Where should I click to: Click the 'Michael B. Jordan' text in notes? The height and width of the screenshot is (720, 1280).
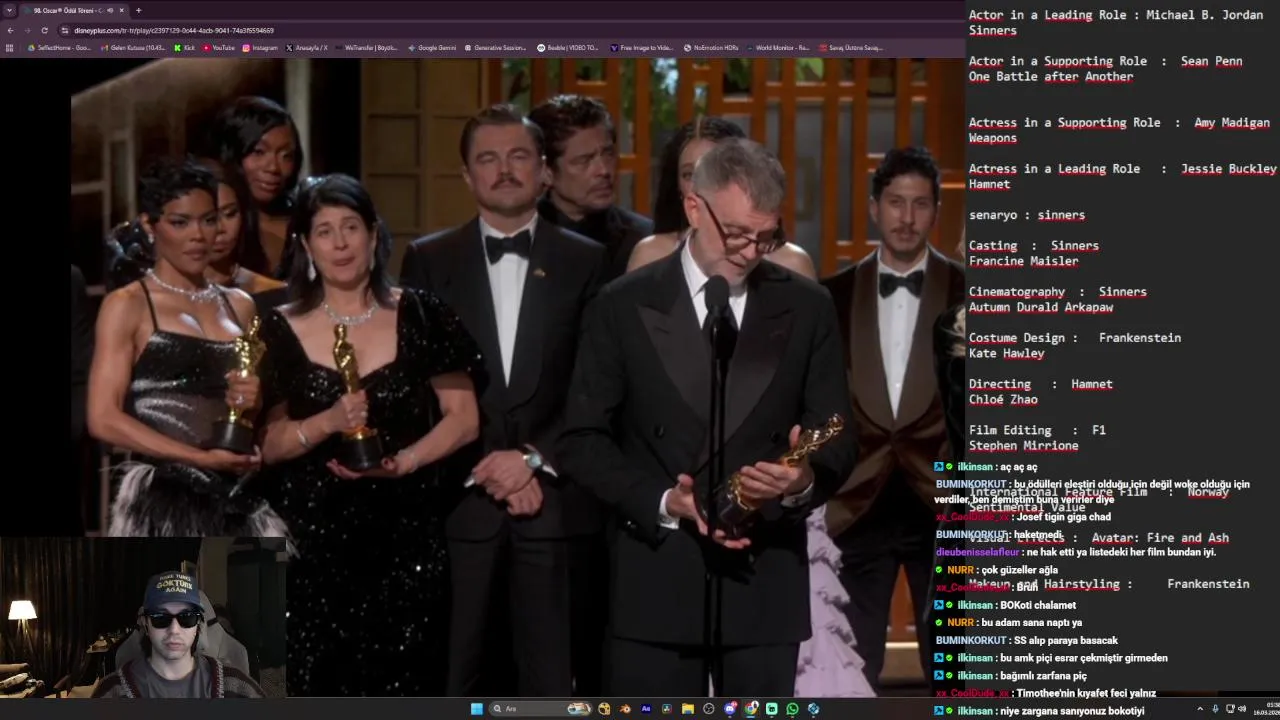tap(1204, 15)
